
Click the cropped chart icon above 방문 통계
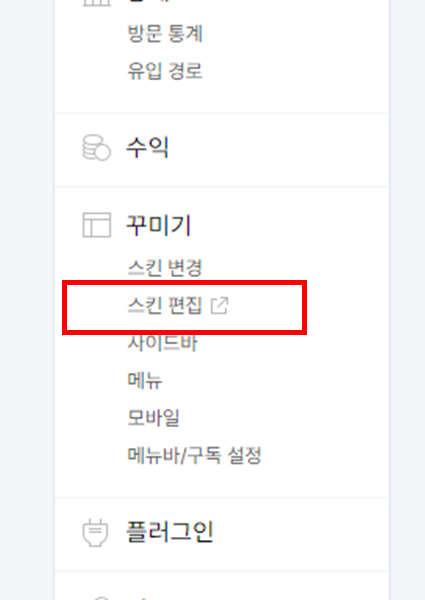coord(96,2)
